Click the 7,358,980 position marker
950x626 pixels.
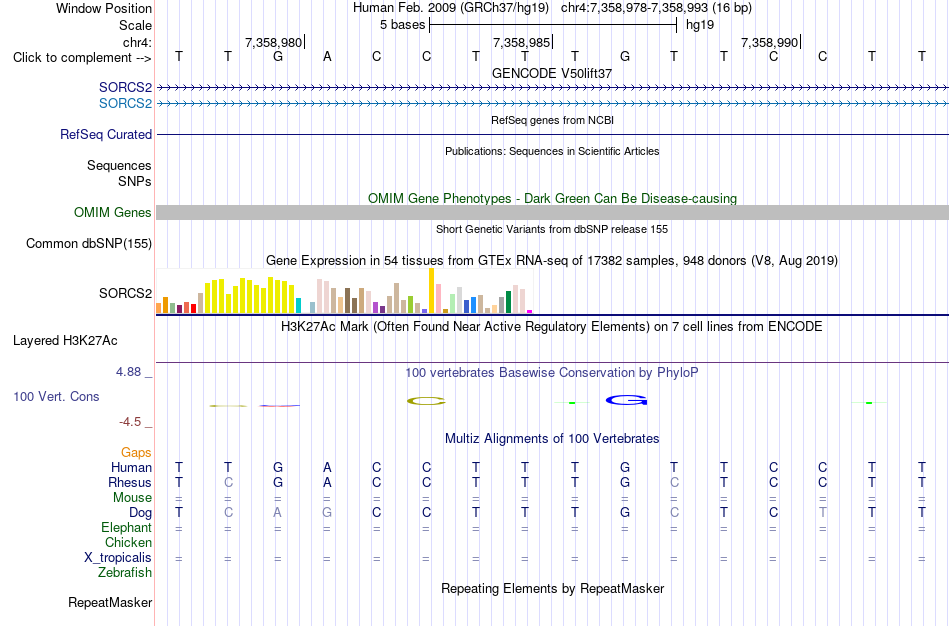[x=273, y=42]
